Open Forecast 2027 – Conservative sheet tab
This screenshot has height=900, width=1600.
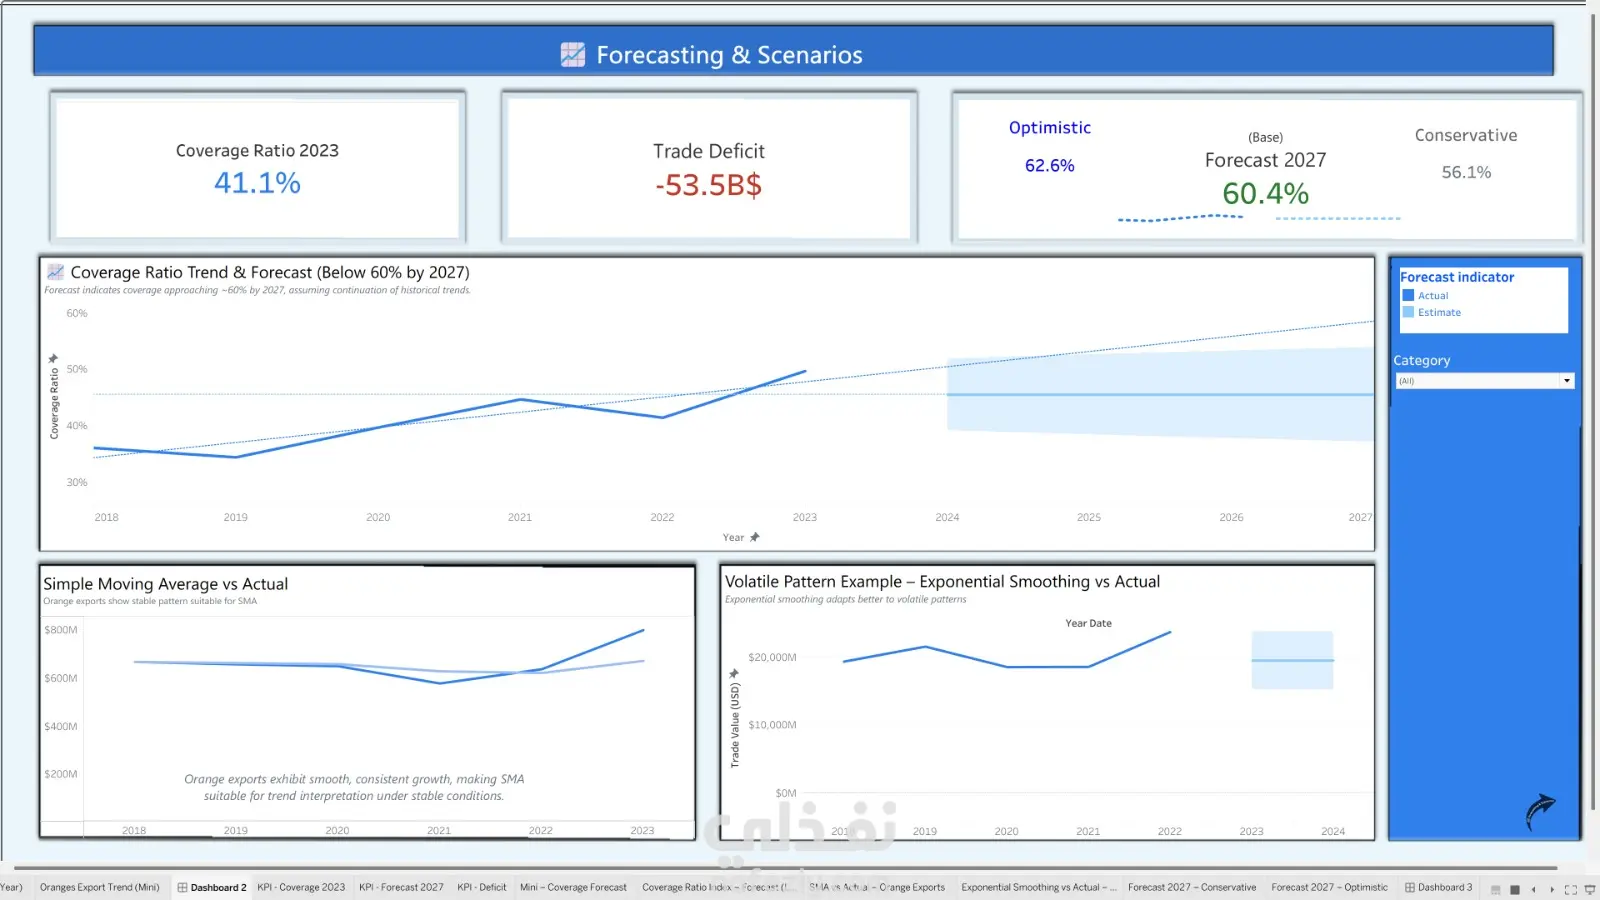point(1192,887)
